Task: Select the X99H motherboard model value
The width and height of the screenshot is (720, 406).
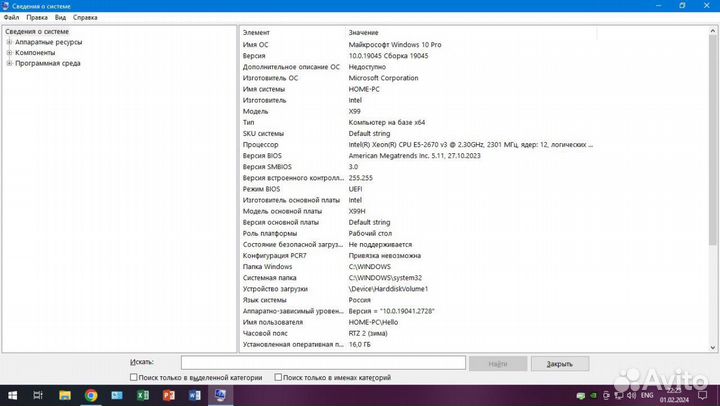Action: click(x=357, y=211)
